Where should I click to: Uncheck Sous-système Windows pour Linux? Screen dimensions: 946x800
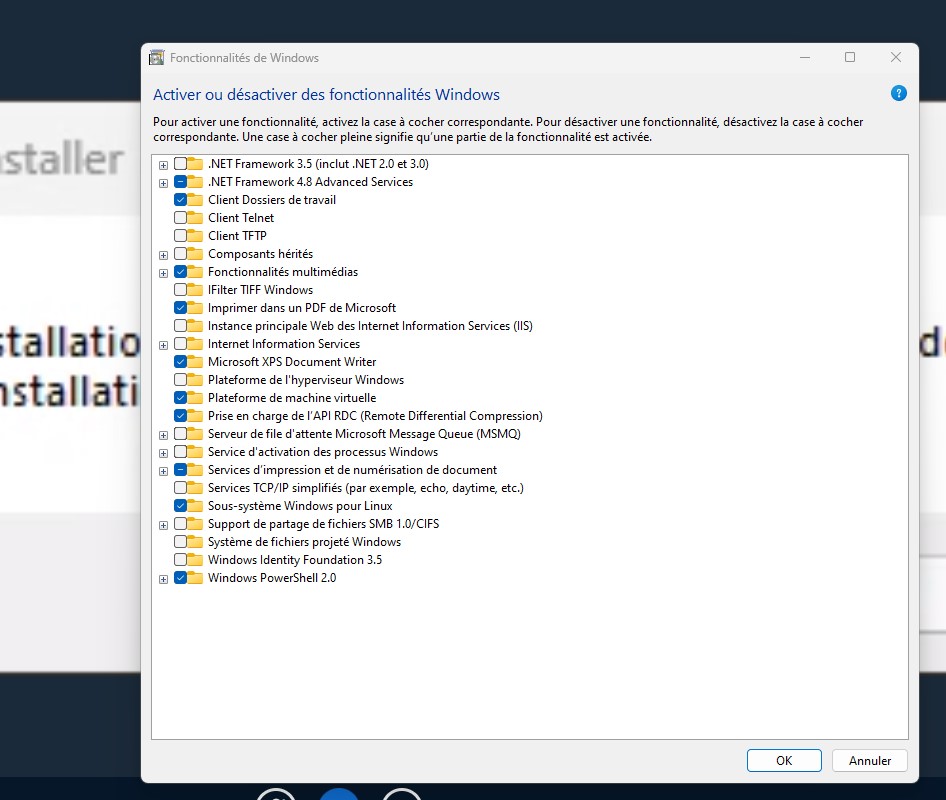(x=180, y=506)
